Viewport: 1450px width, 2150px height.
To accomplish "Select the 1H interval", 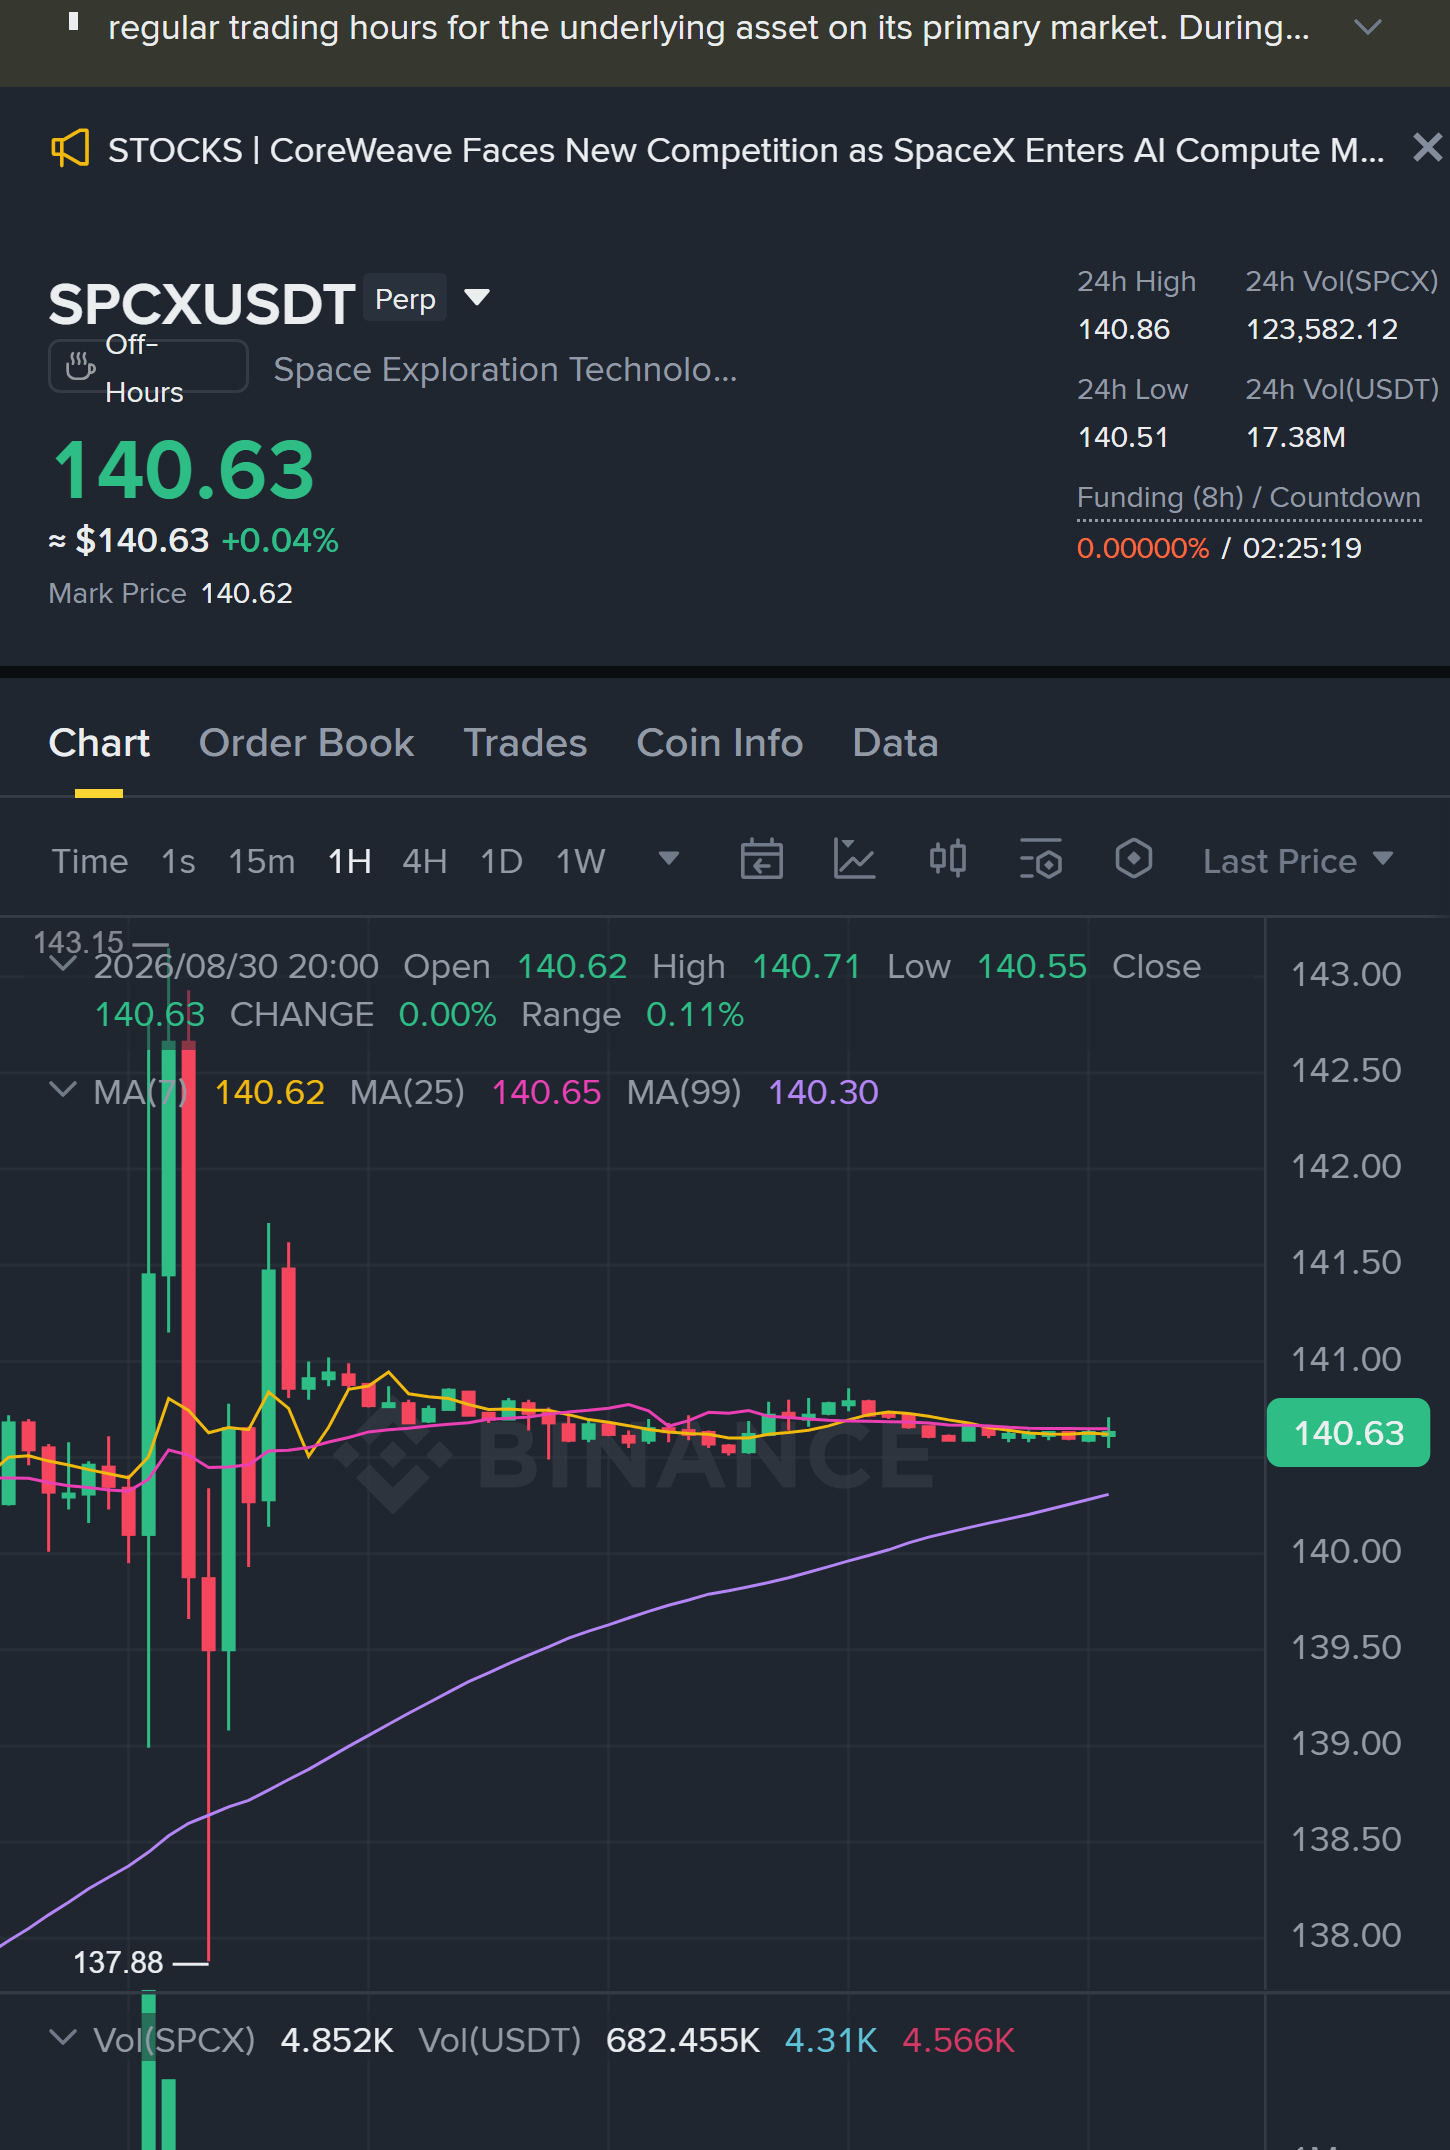I will 350,861.
